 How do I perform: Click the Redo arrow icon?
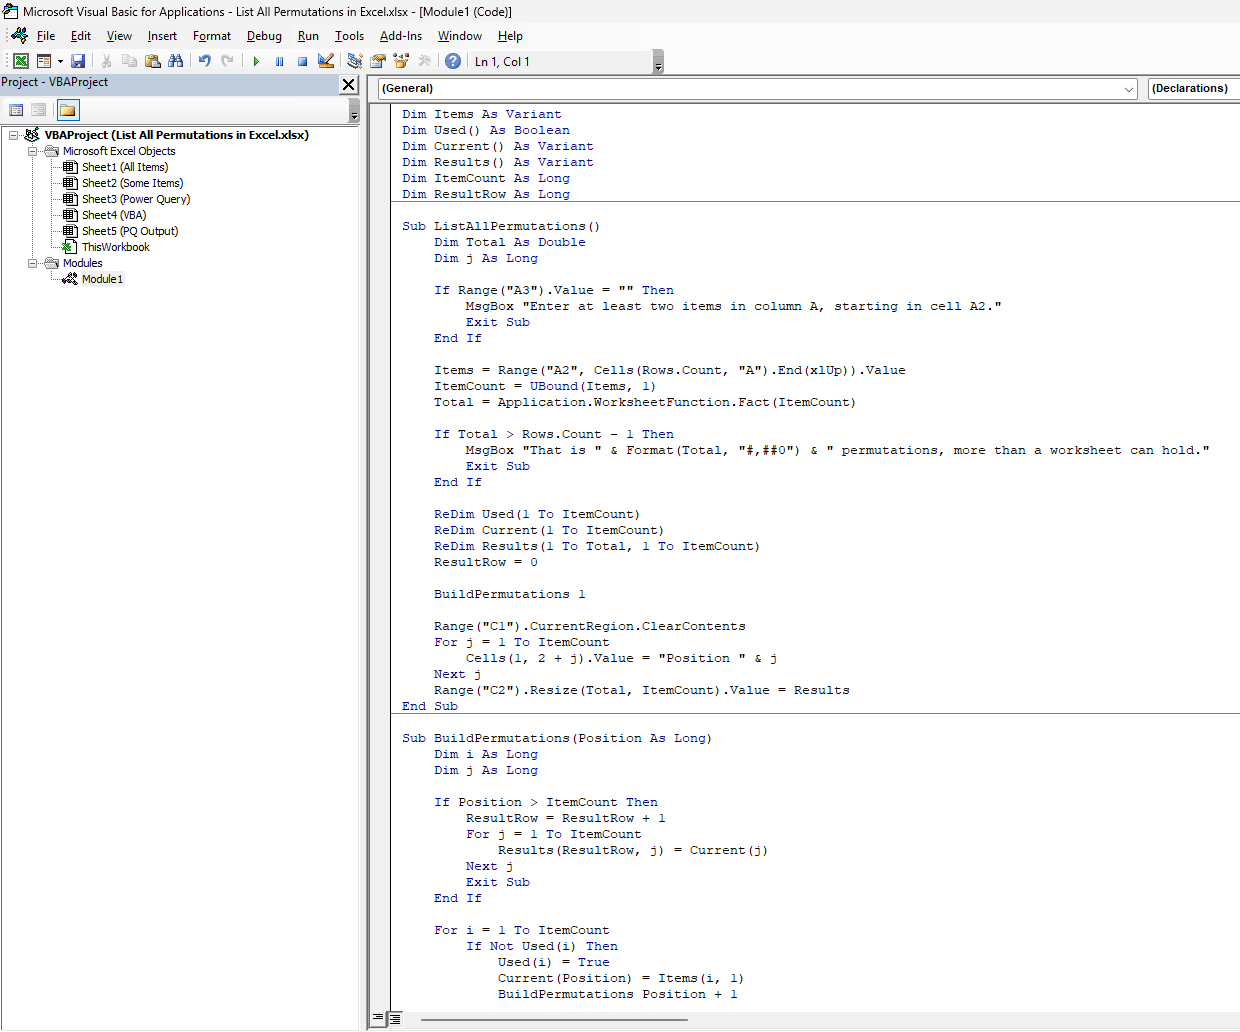click(228, 61)
